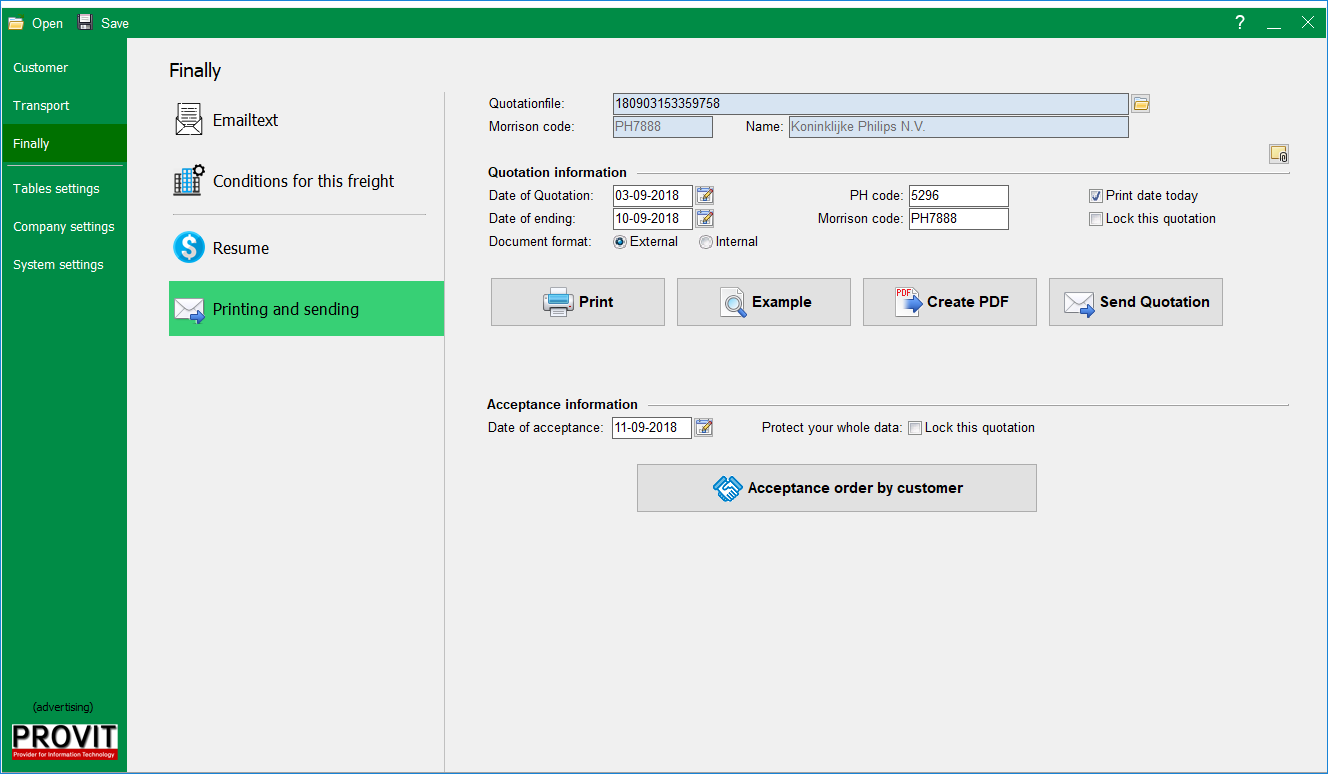Click the Create PDF button
Viewport: 1328px width, 774px height.
pyautogui.click(x=949, y=302)
